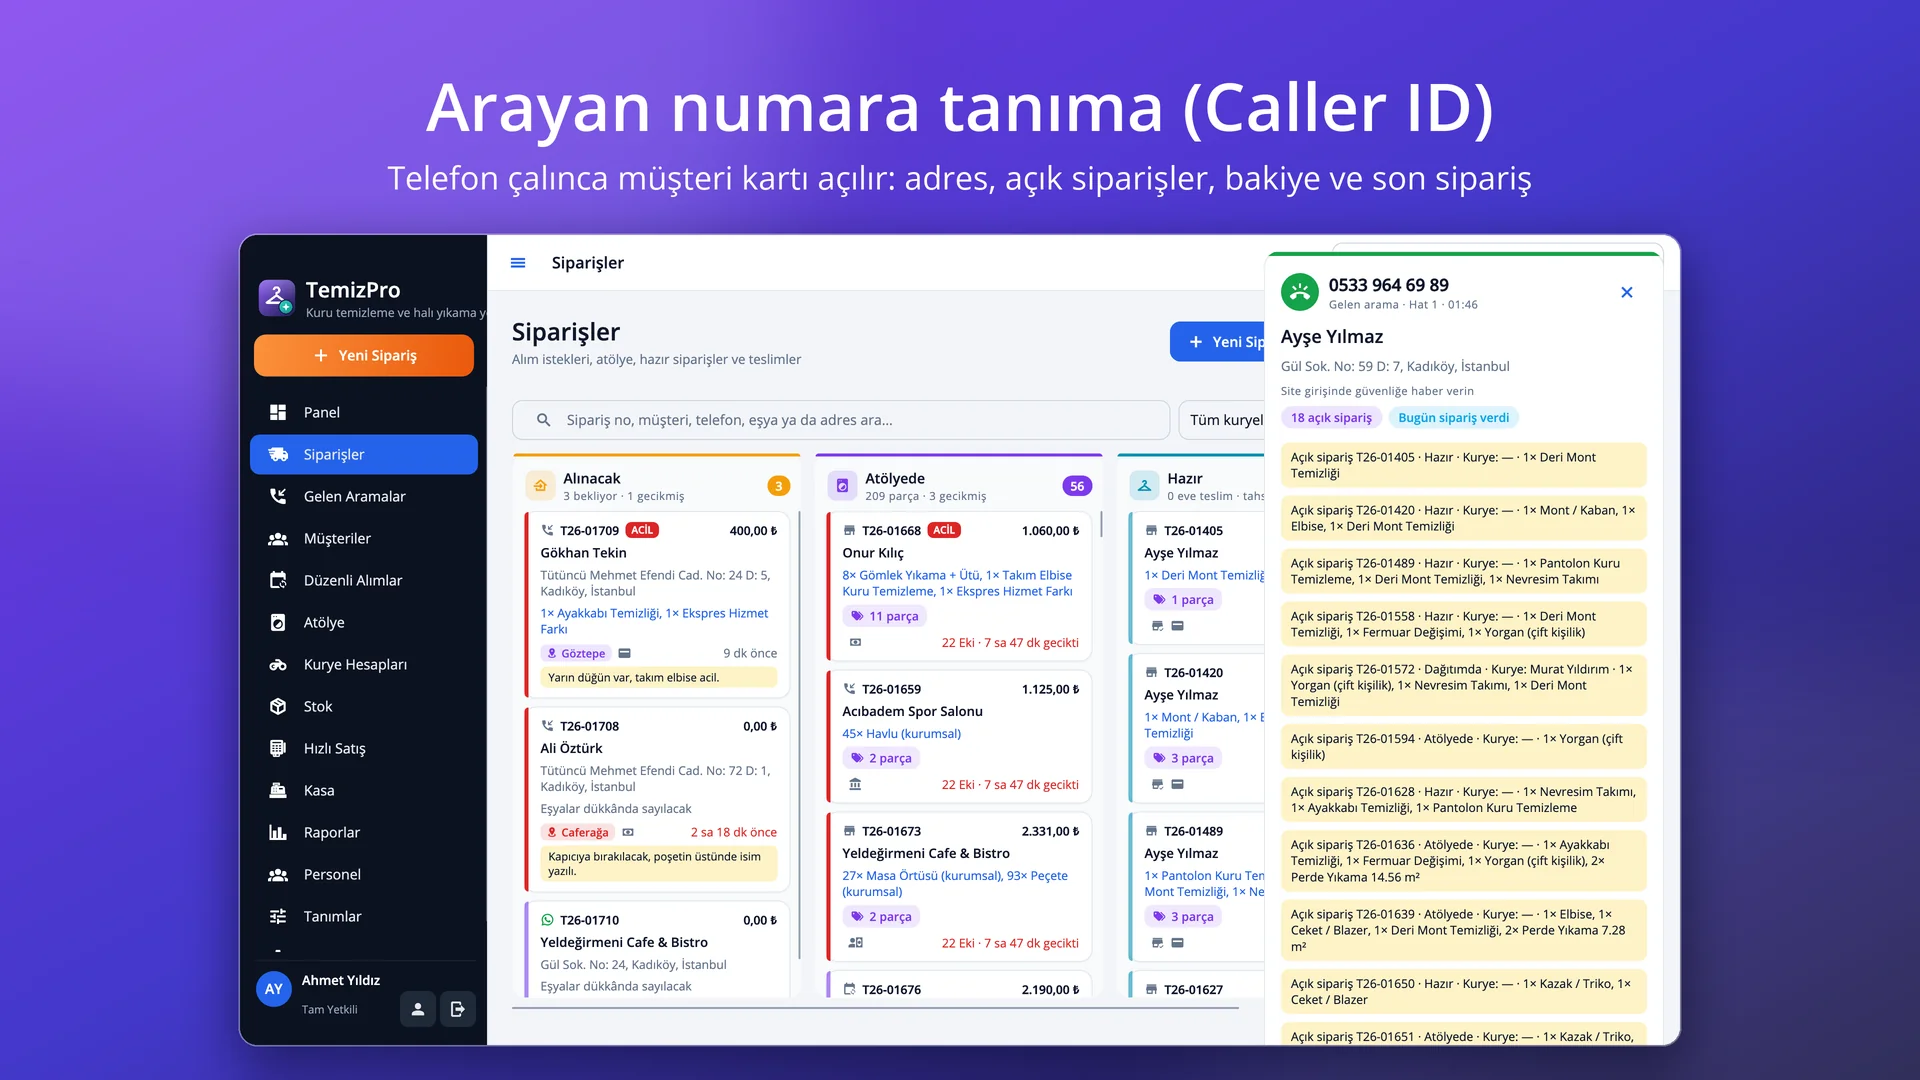Open open-order row T26-01572 in caller popup
Image resolution: width=1920 pixels, height=1080 pixels.
[1463, 685]
